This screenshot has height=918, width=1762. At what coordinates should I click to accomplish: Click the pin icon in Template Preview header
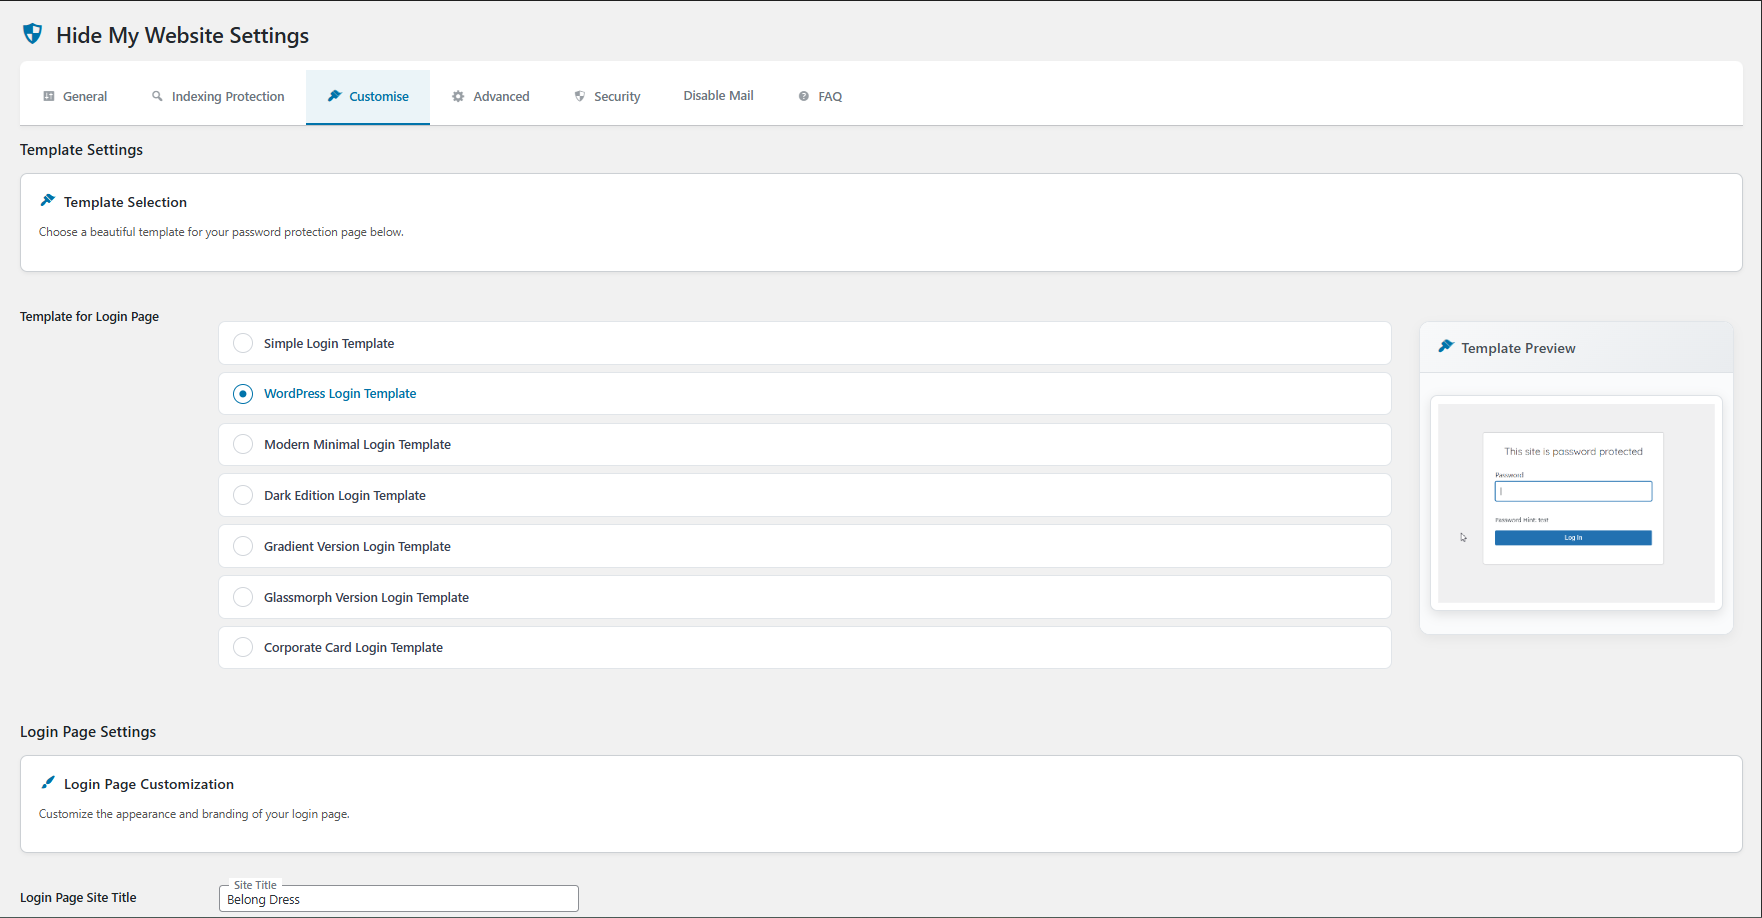pyautogui.click(x=1445, y=347)
